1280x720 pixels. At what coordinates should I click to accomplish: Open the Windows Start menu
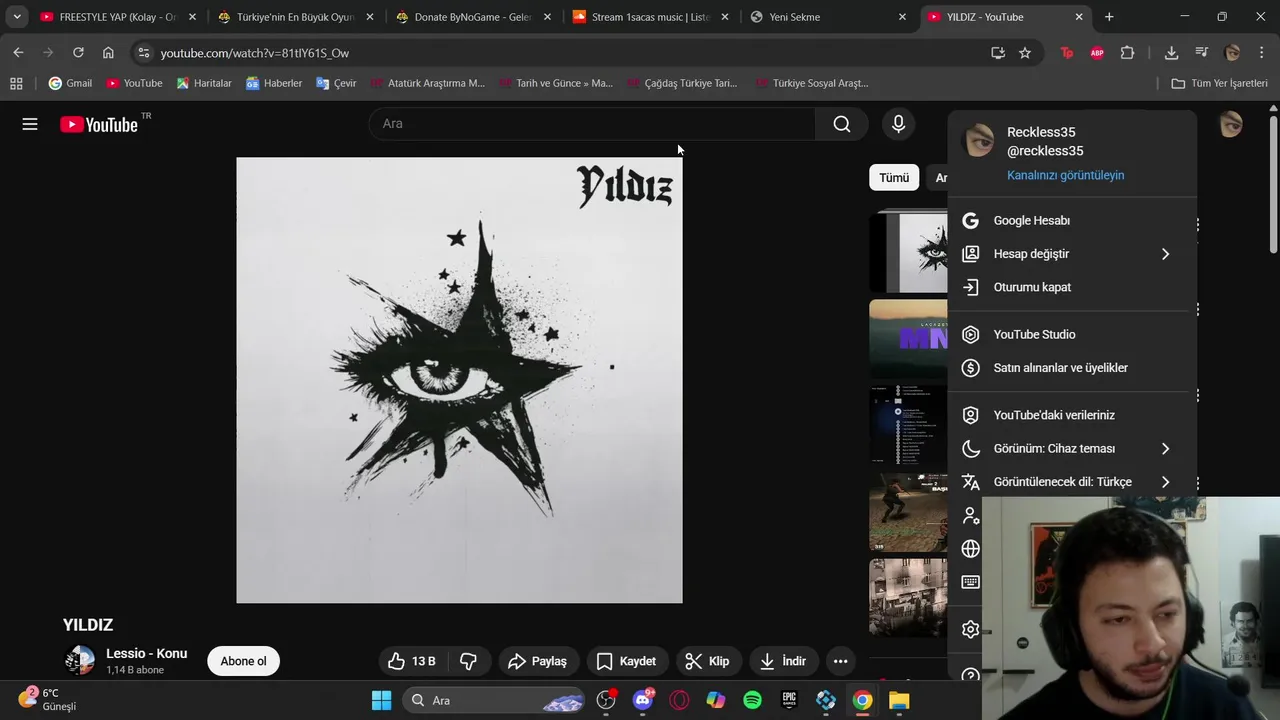point(381,700)
